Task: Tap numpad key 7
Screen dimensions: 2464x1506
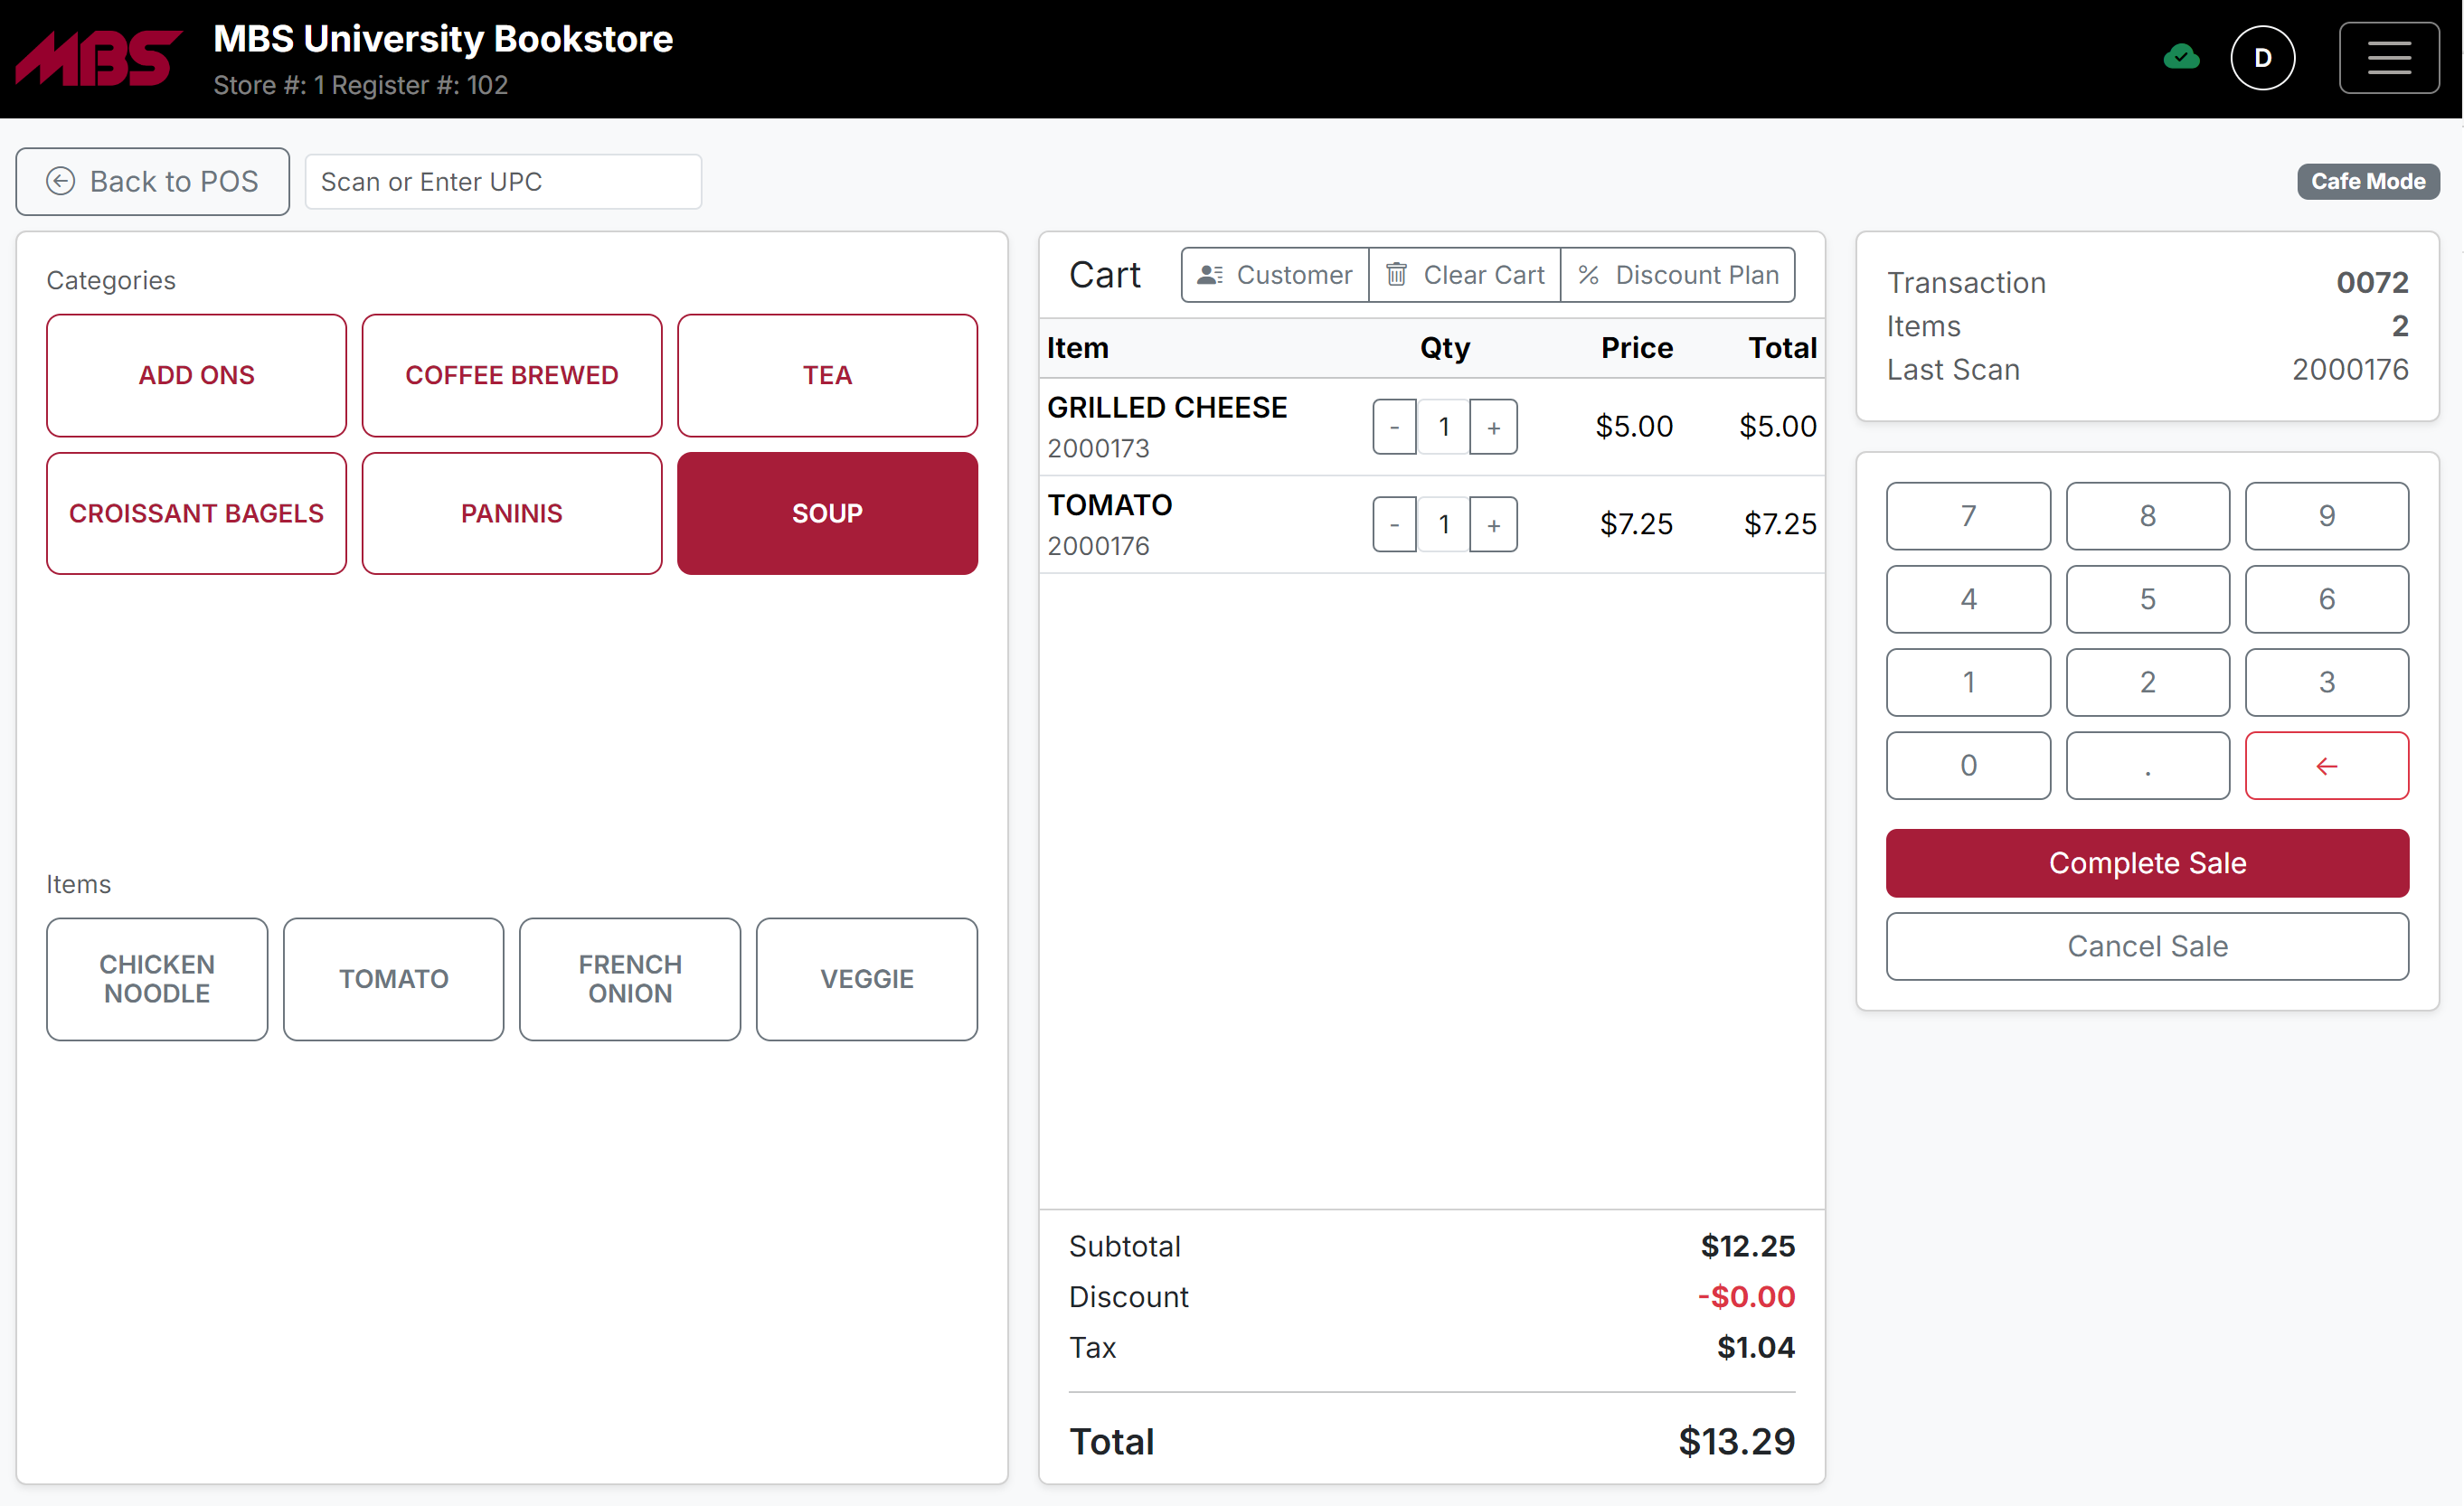Action: click(1968, 516)
